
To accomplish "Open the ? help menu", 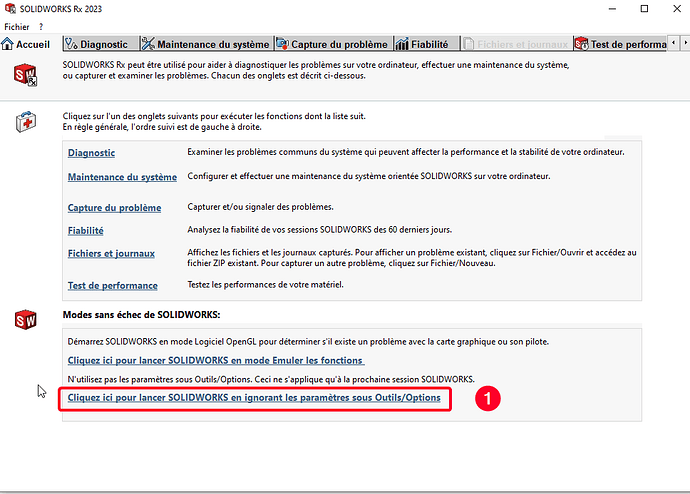I will tap(41, 26).
